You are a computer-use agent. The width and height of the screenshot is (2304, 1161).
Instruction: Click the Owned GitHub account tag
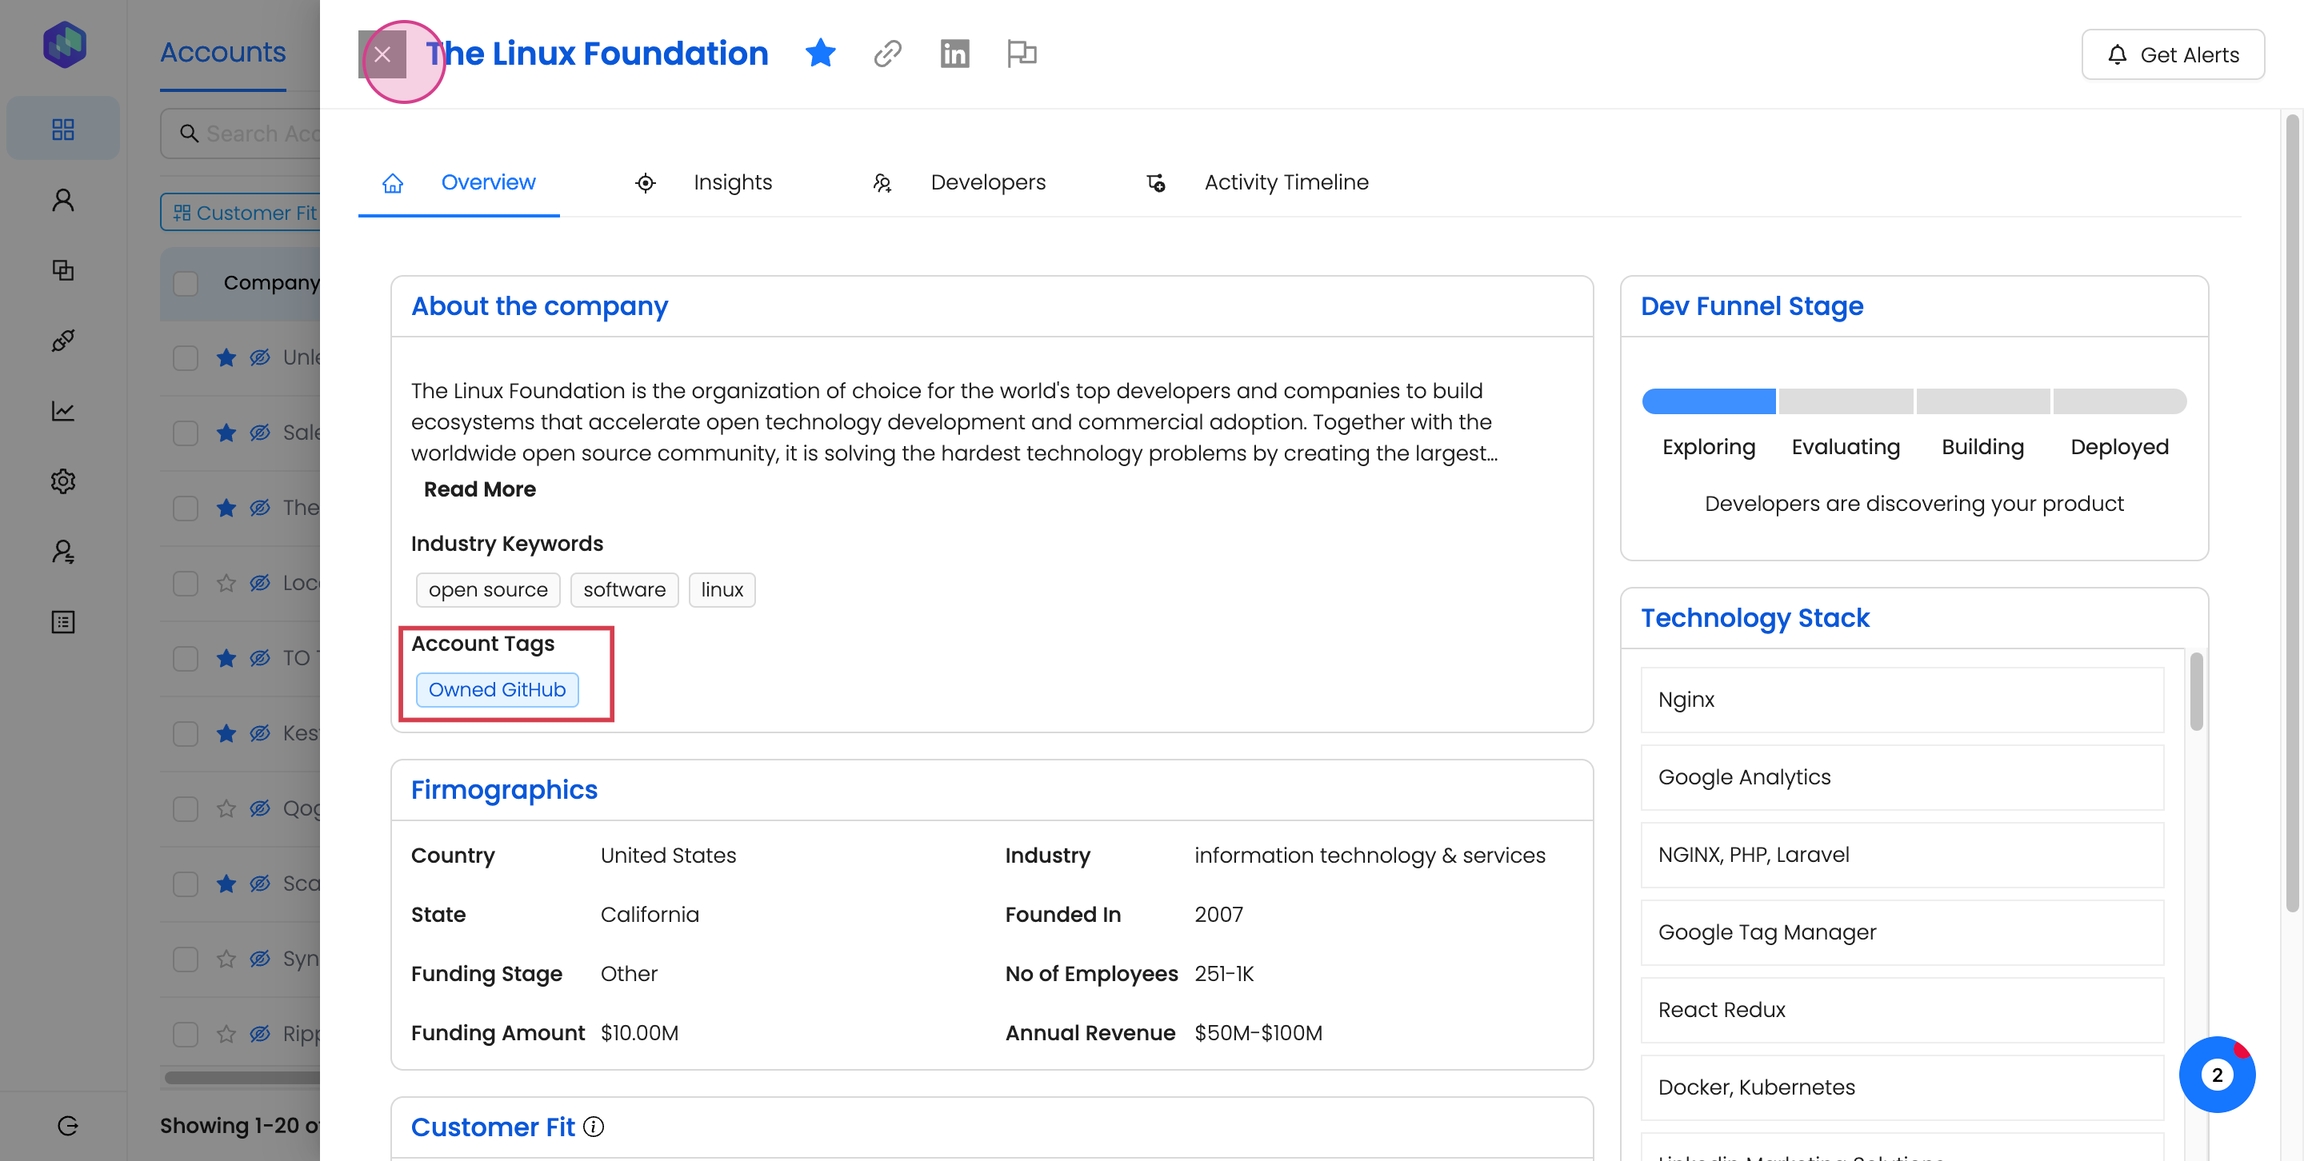(x=497, y=690)
